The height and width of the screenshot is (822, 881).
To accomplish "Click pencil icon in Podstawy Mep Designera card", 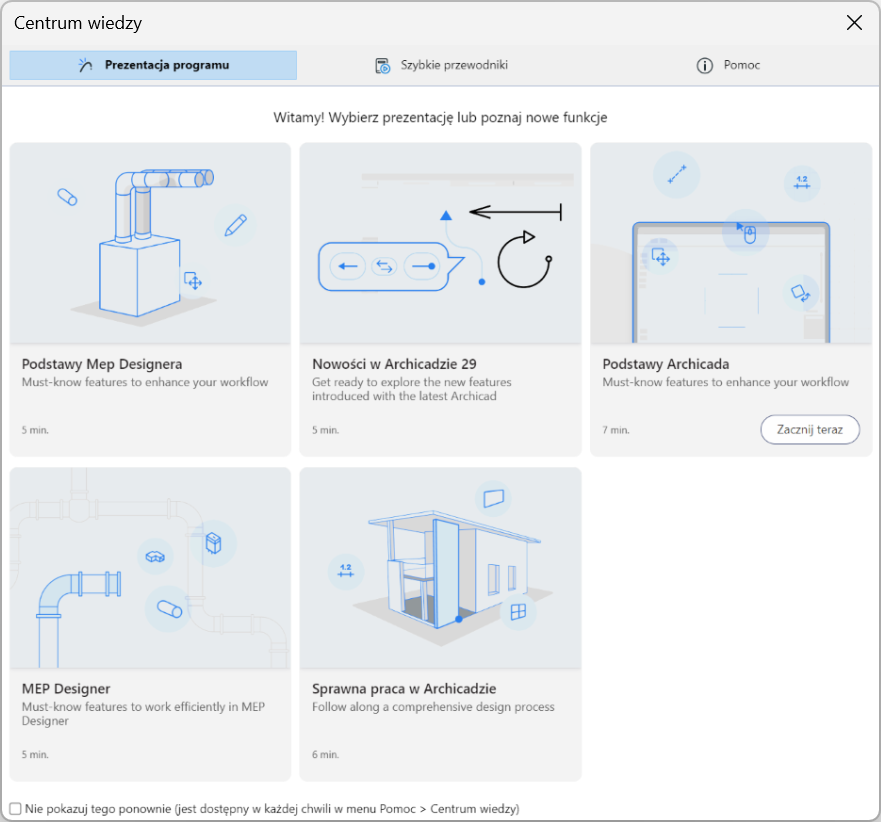I will coord(235,225).
